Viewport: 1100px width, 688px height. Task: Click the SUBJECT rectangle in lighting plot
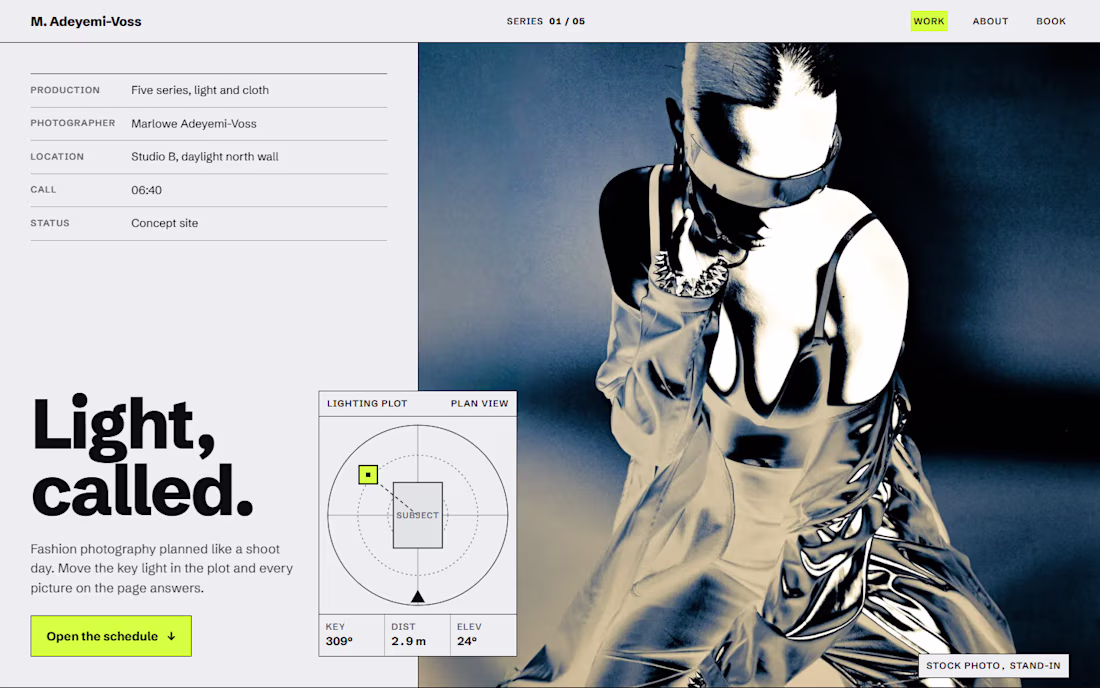coord(417,515)
